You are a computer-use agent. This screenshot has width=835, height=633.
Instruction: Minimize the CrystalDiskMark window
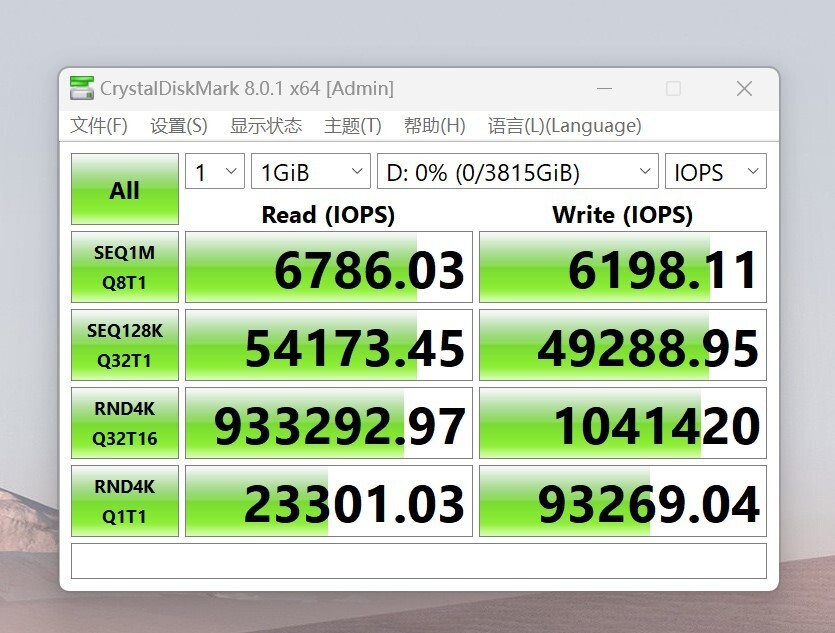pyautogui.click(x=604, y=88)
